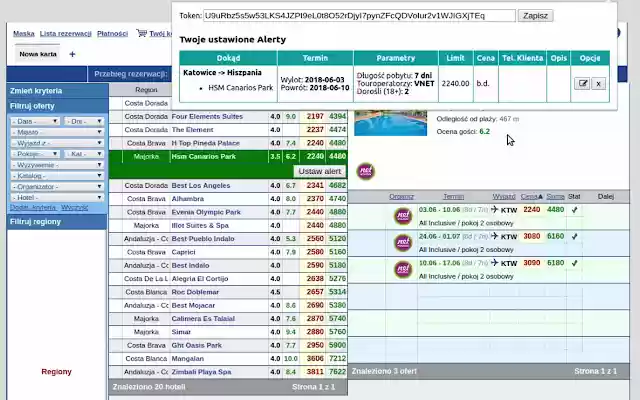Screen dimensions: 640x400
Task: Open the Dni dropdown filter
Action: click(84, 121)
